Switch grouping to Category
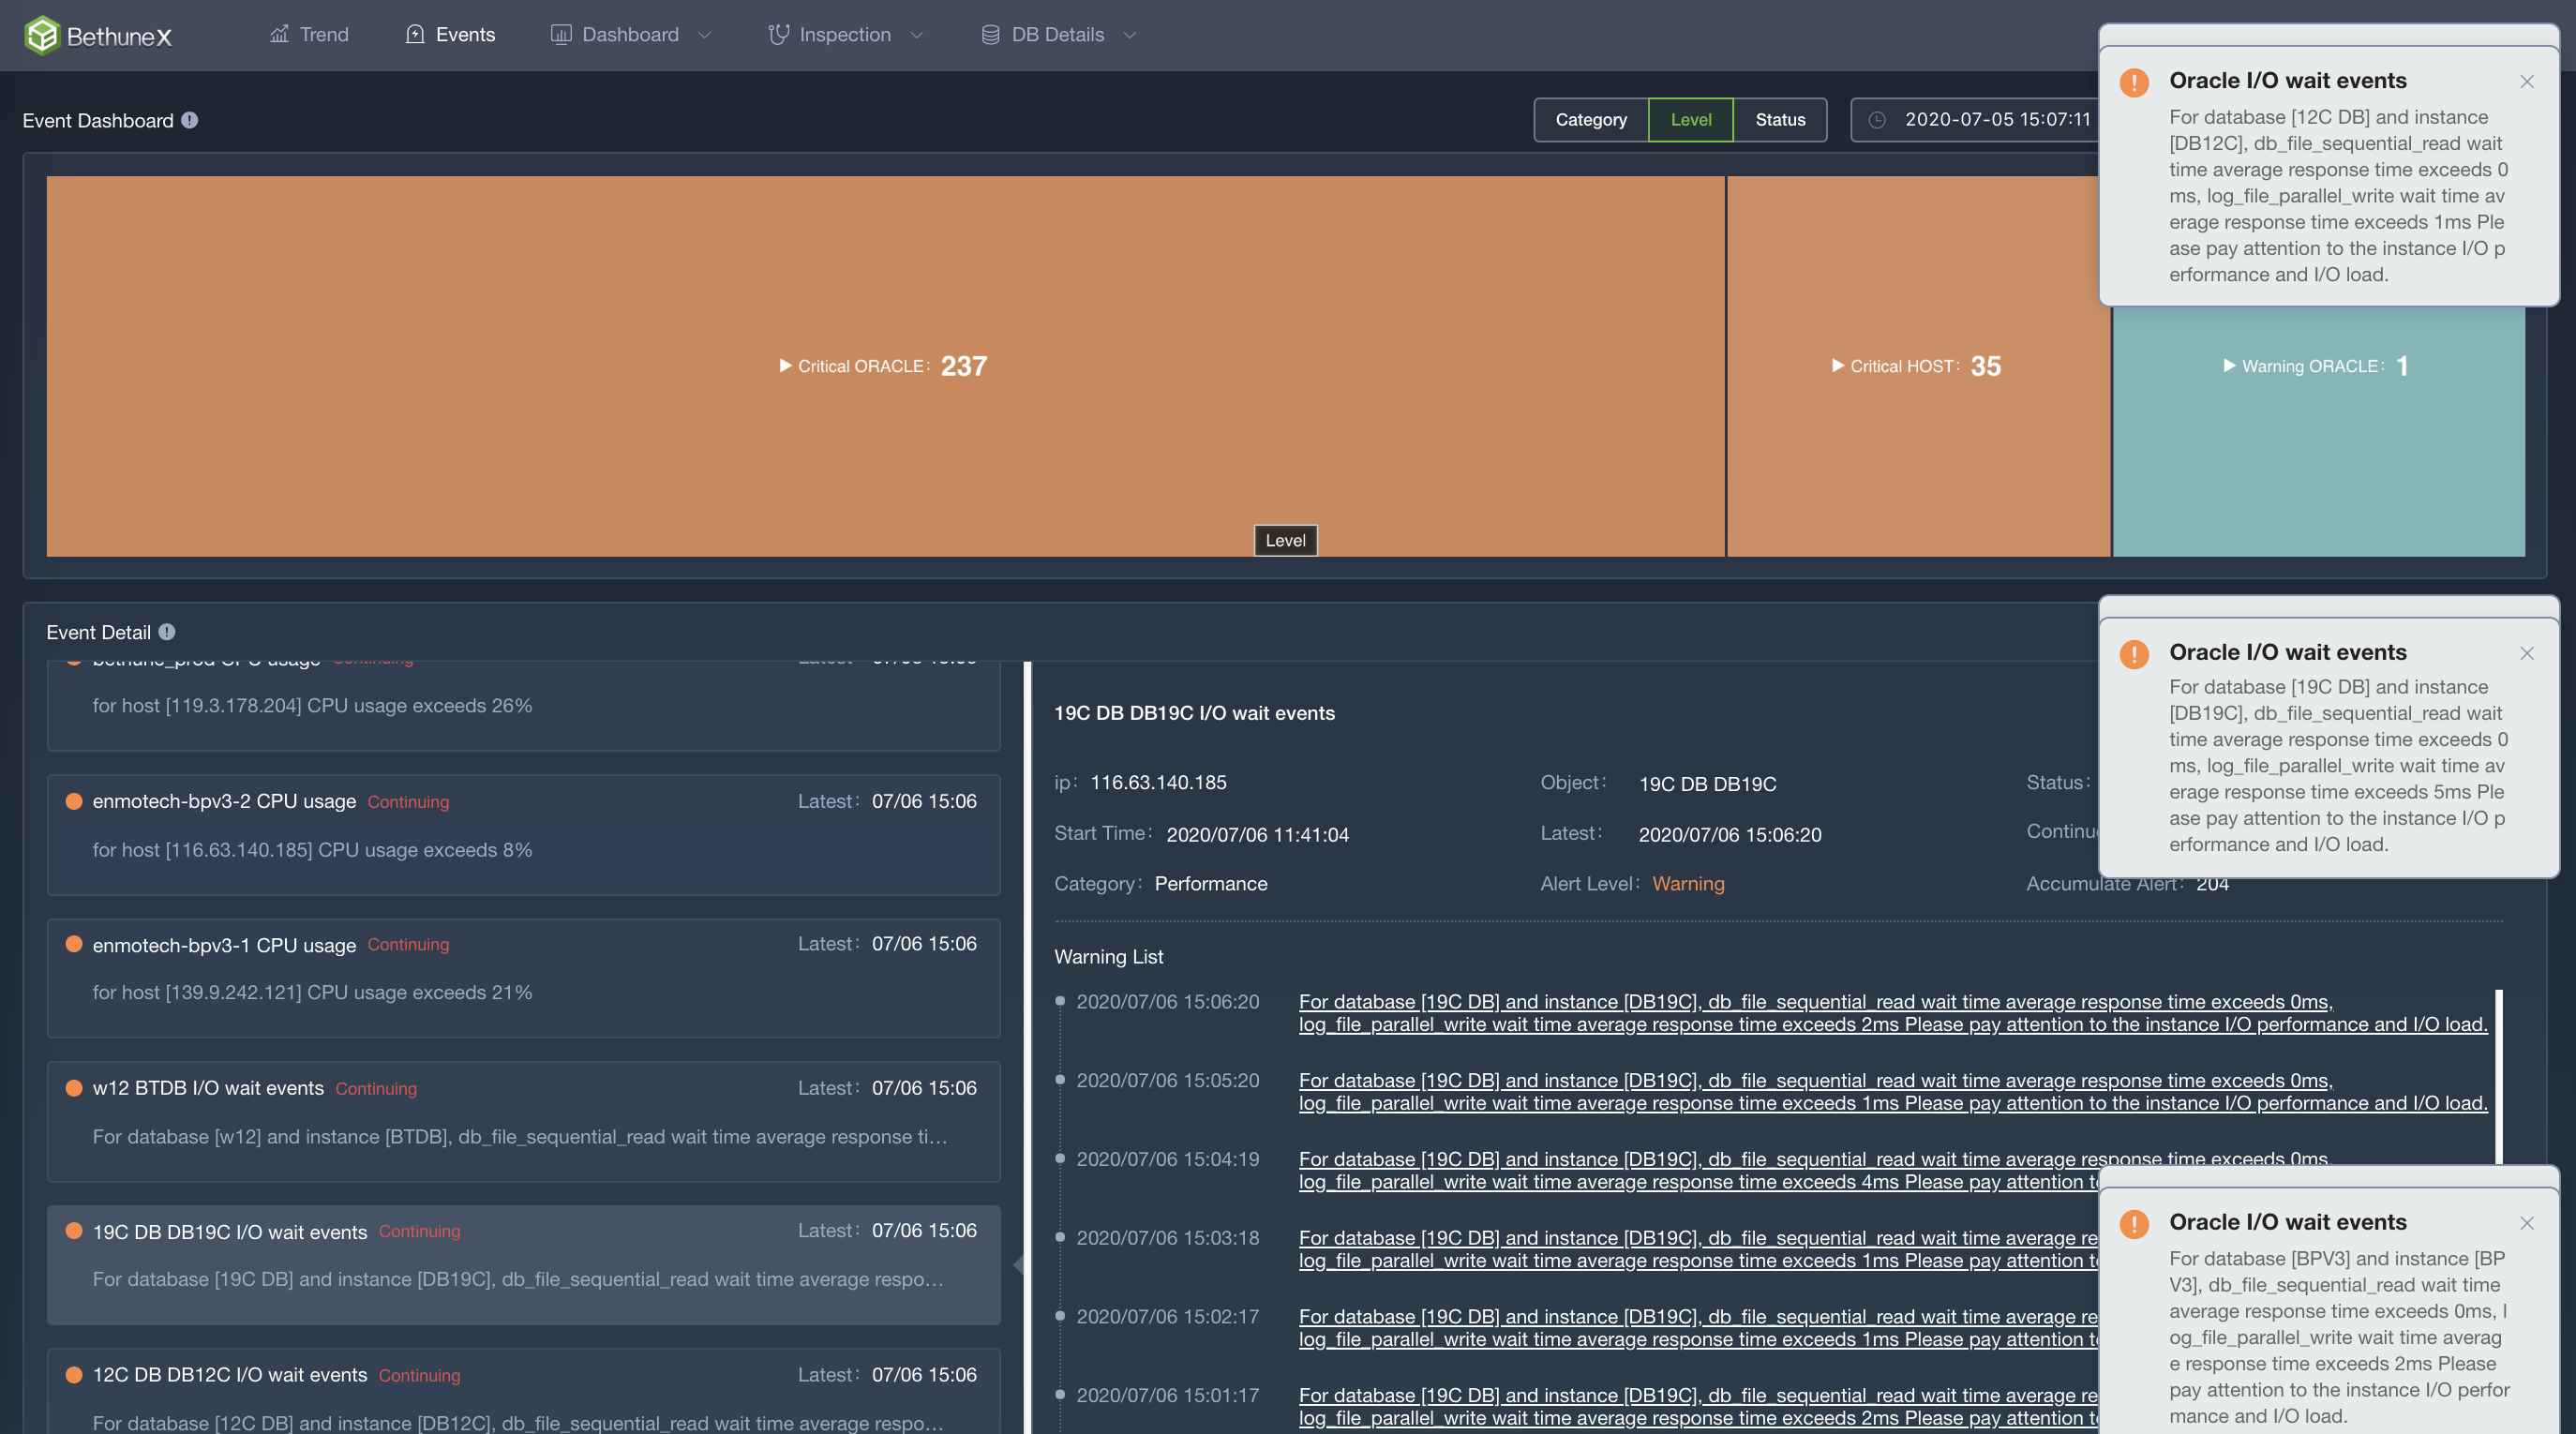The width and height of the screenshot is (2576, 1434). click(x=1590, y=120)
